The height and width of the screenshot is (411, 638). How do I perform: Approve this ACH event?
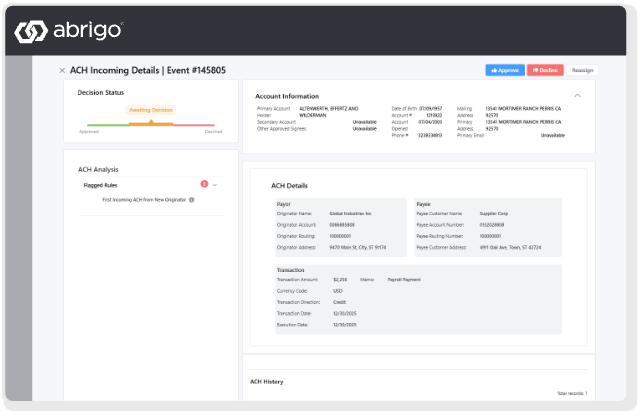(505, 70)
